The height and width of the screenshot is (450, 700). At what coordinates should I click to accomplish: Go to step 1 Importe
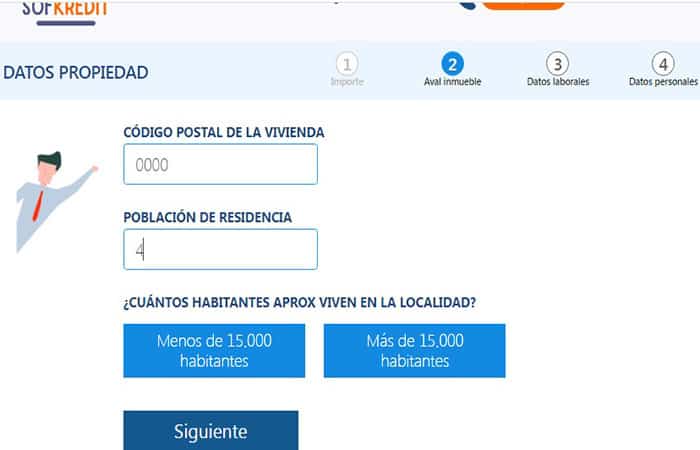(x=347, y=69)
